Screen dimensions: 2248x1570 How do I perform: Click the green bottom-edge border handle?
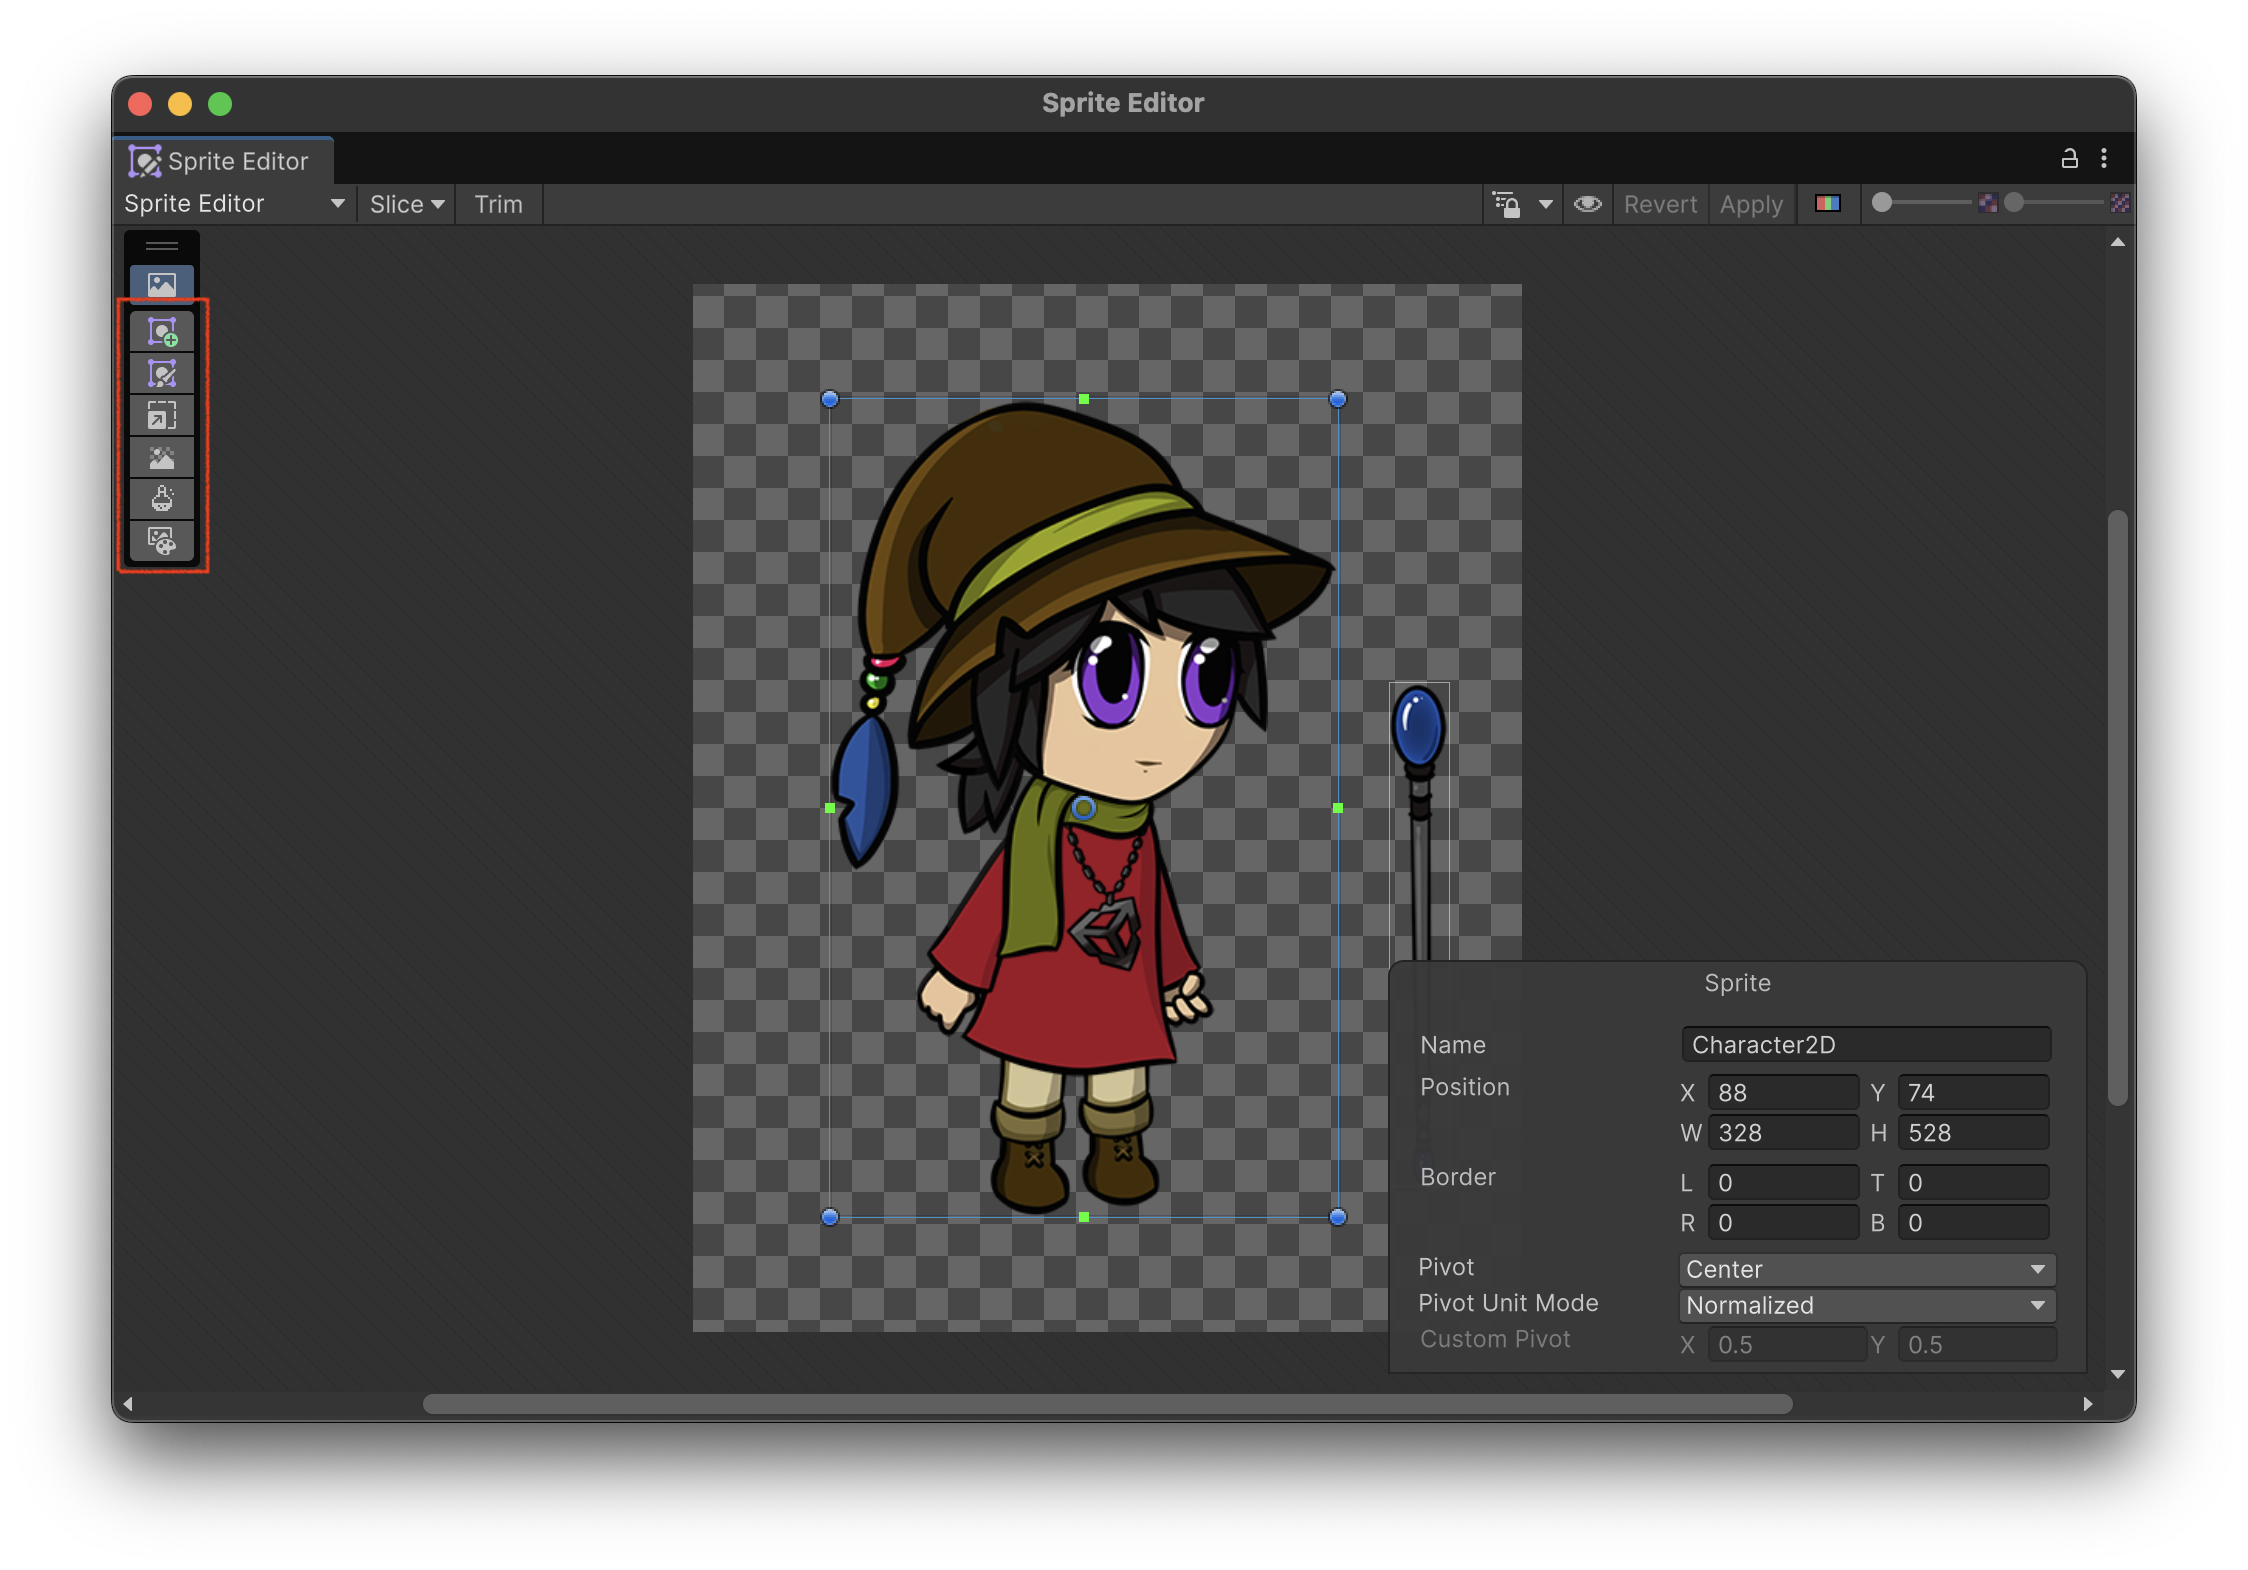[x=1084, y=1217]
